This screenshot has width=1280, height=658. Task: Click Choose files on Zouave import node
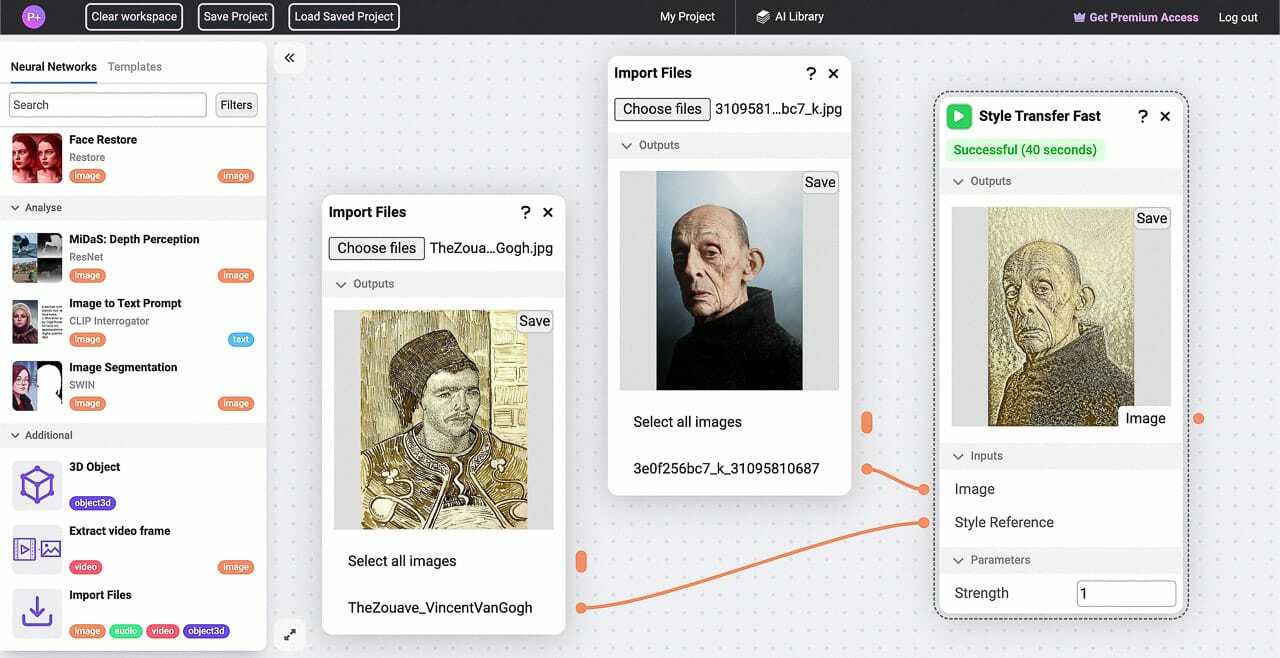[377, 248]
